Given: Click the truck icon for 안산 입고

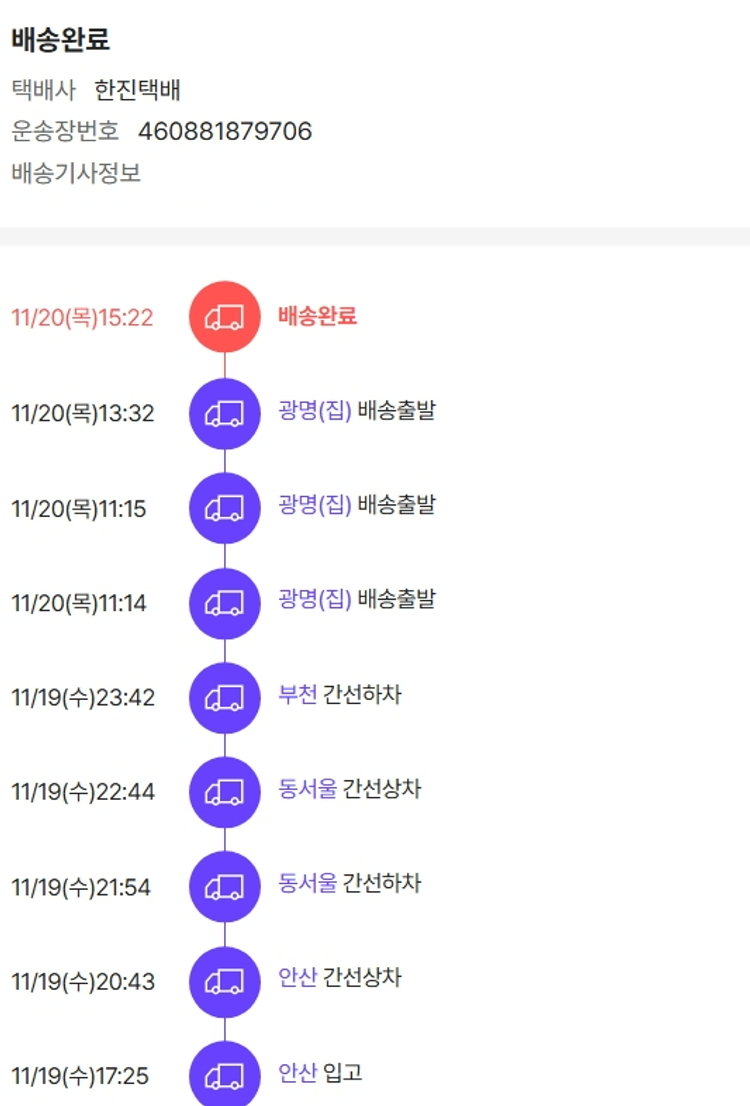Looking at the screenshot, I should tap(225, 1075).
